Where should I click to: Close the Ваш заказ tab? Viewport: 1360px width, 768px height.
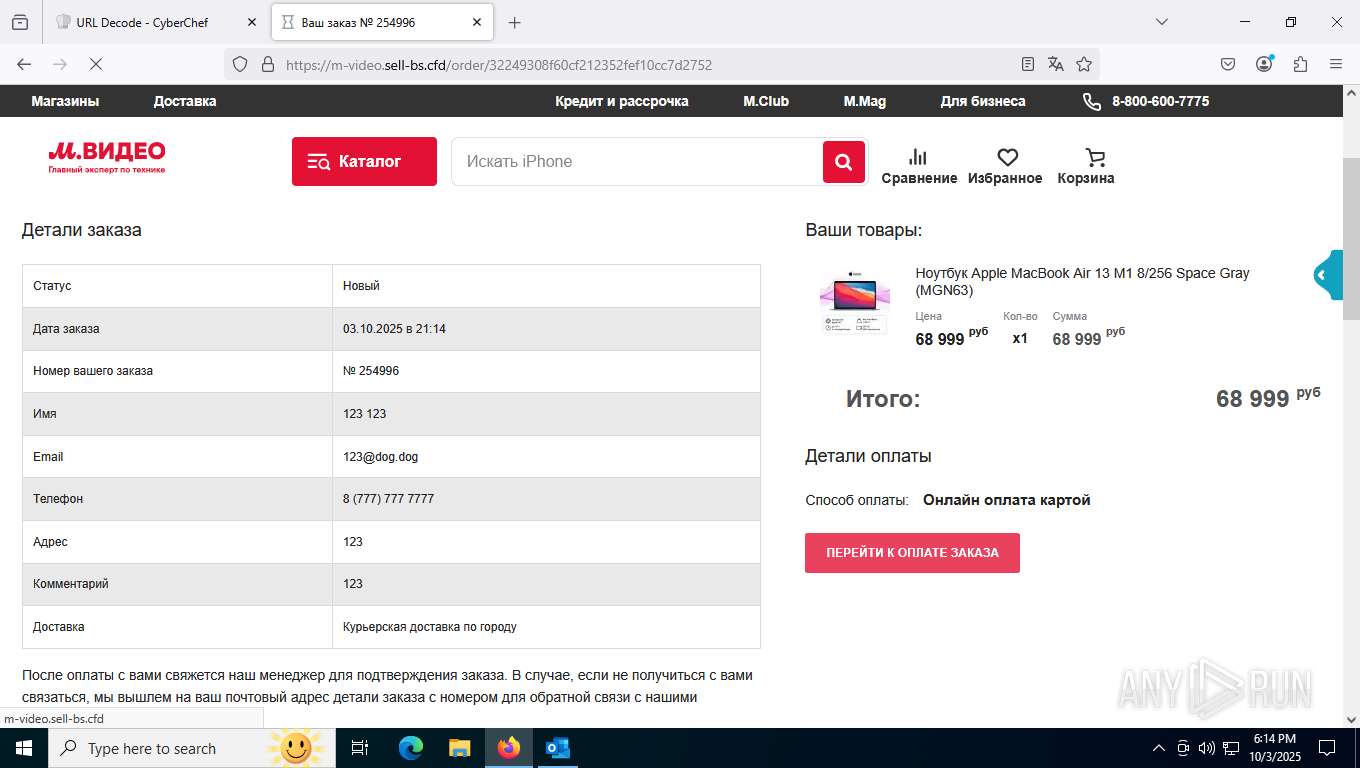[477, 22]
